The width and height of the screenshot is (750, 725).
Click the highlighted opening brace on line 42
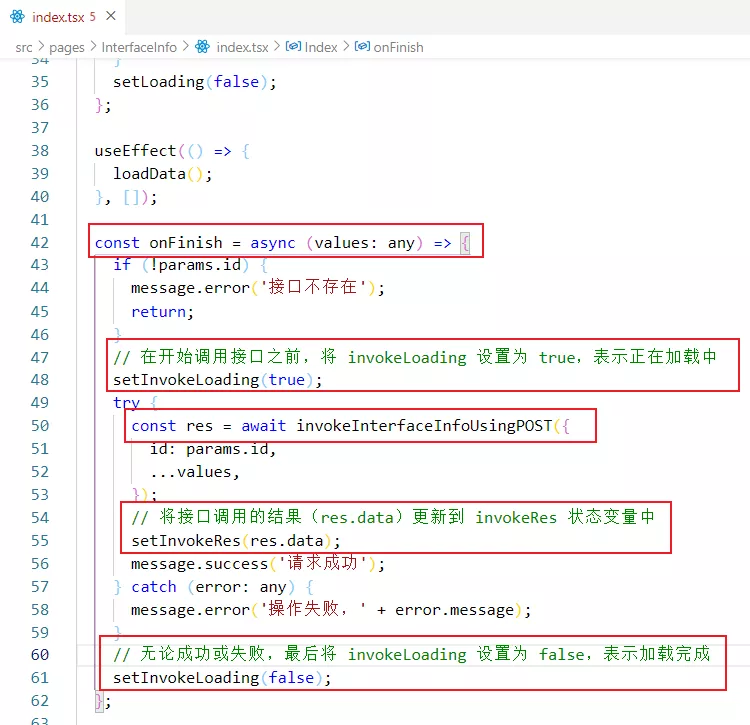point(465,243)
